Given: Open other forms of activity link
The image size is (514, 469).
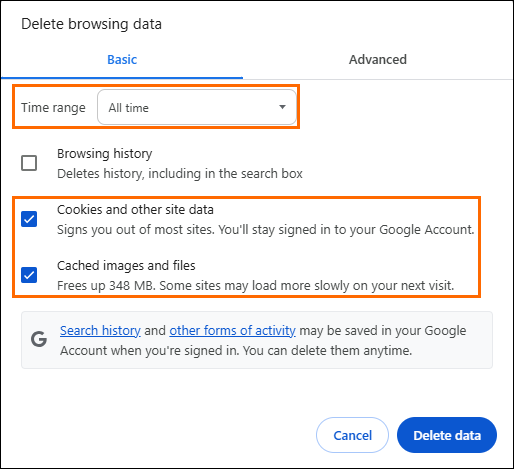Looking at the screenshot, I should coord(232,331).
